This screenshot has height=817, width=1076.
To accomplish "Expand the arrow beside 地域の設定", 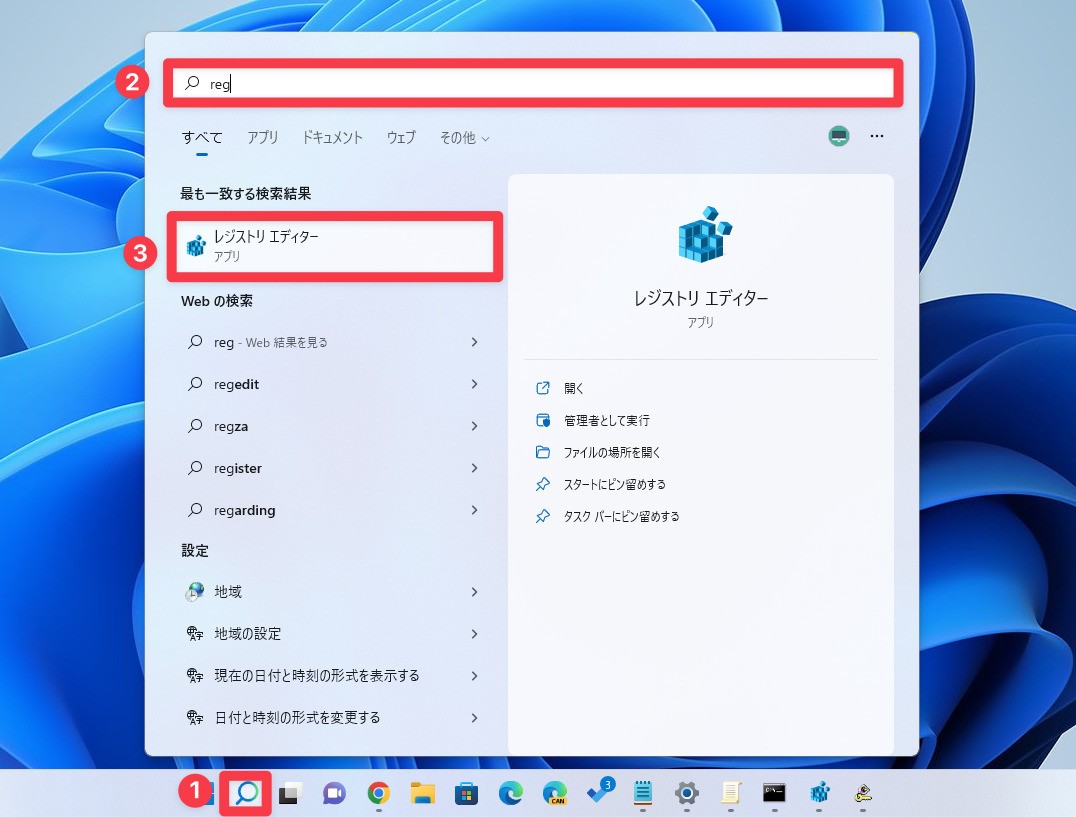I will click(474, 634).
